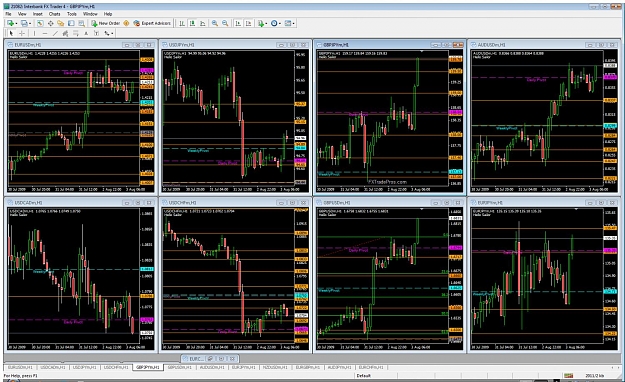Toggle chart auto scroll

[x=238, y=23]
